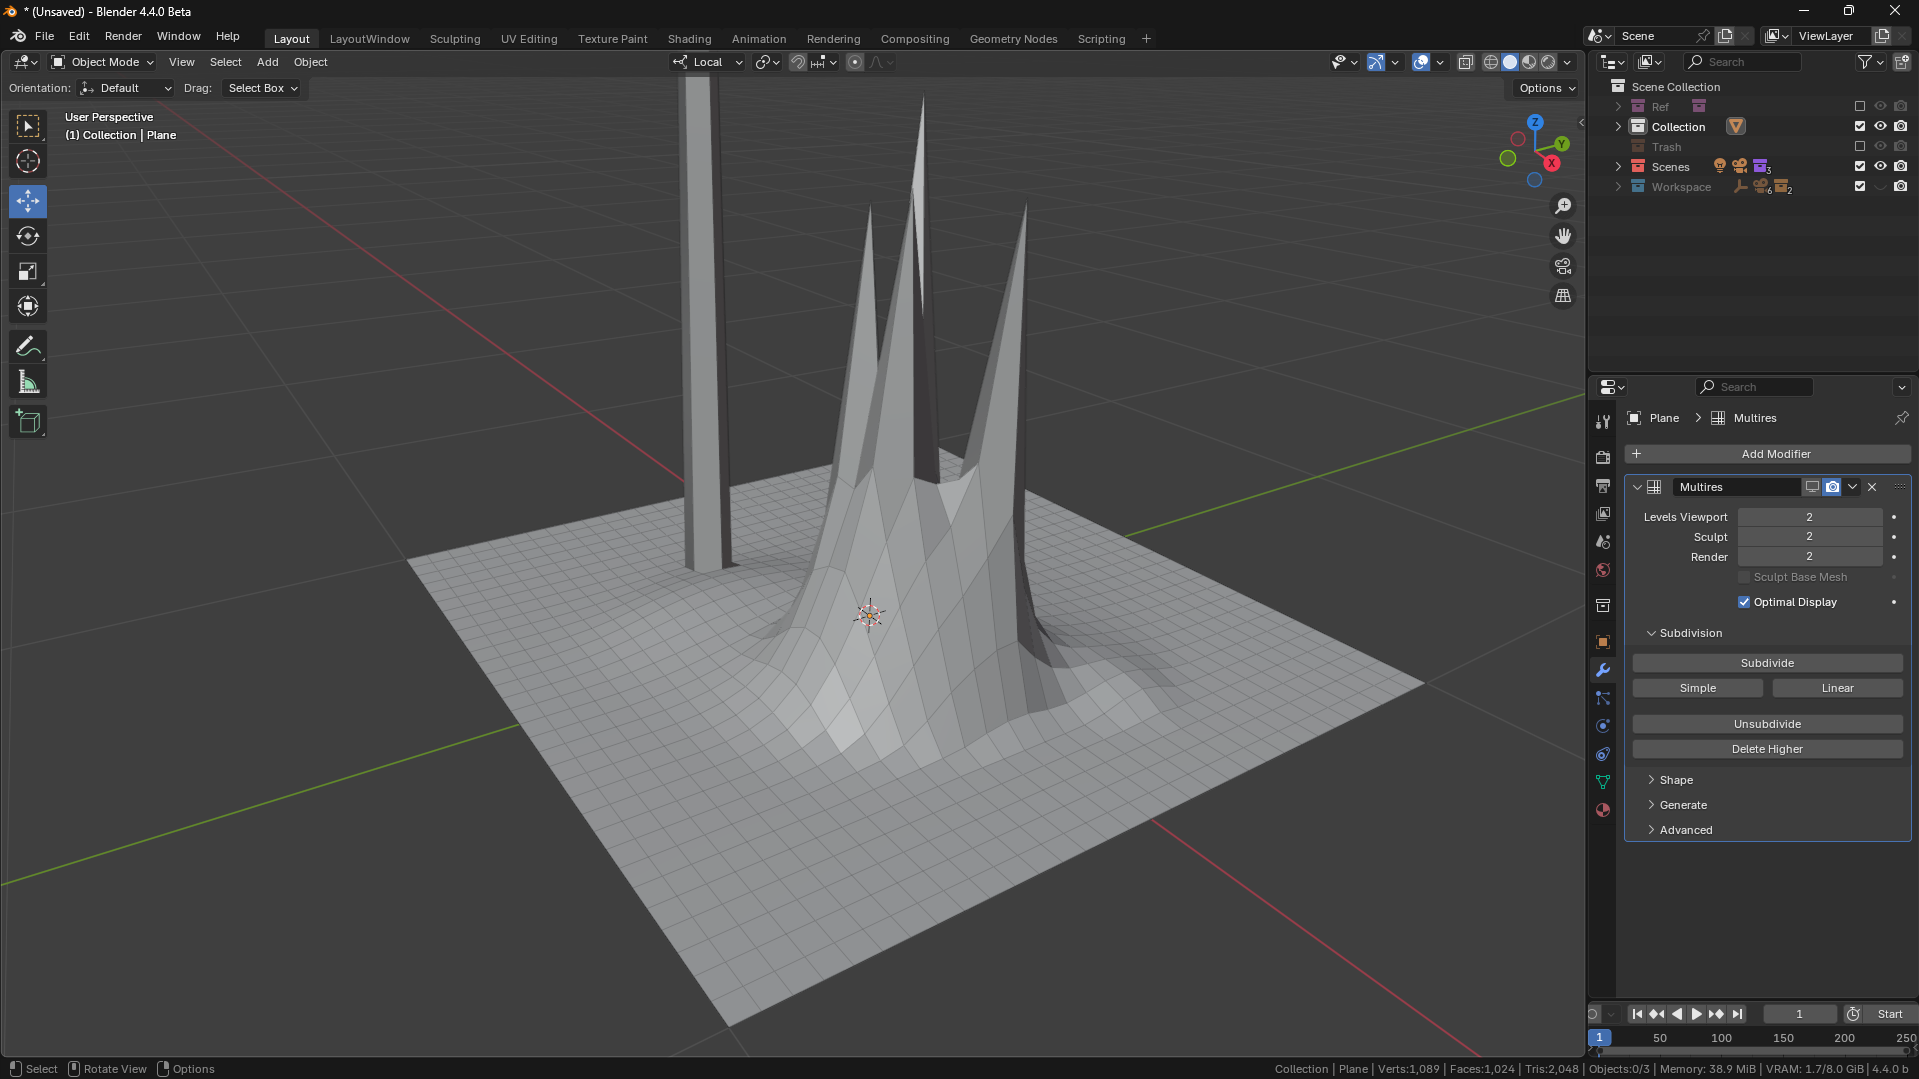1919x1079 pixels.
Task: Switch orthographic/perspective grid icon
Action: (1563, 296)
